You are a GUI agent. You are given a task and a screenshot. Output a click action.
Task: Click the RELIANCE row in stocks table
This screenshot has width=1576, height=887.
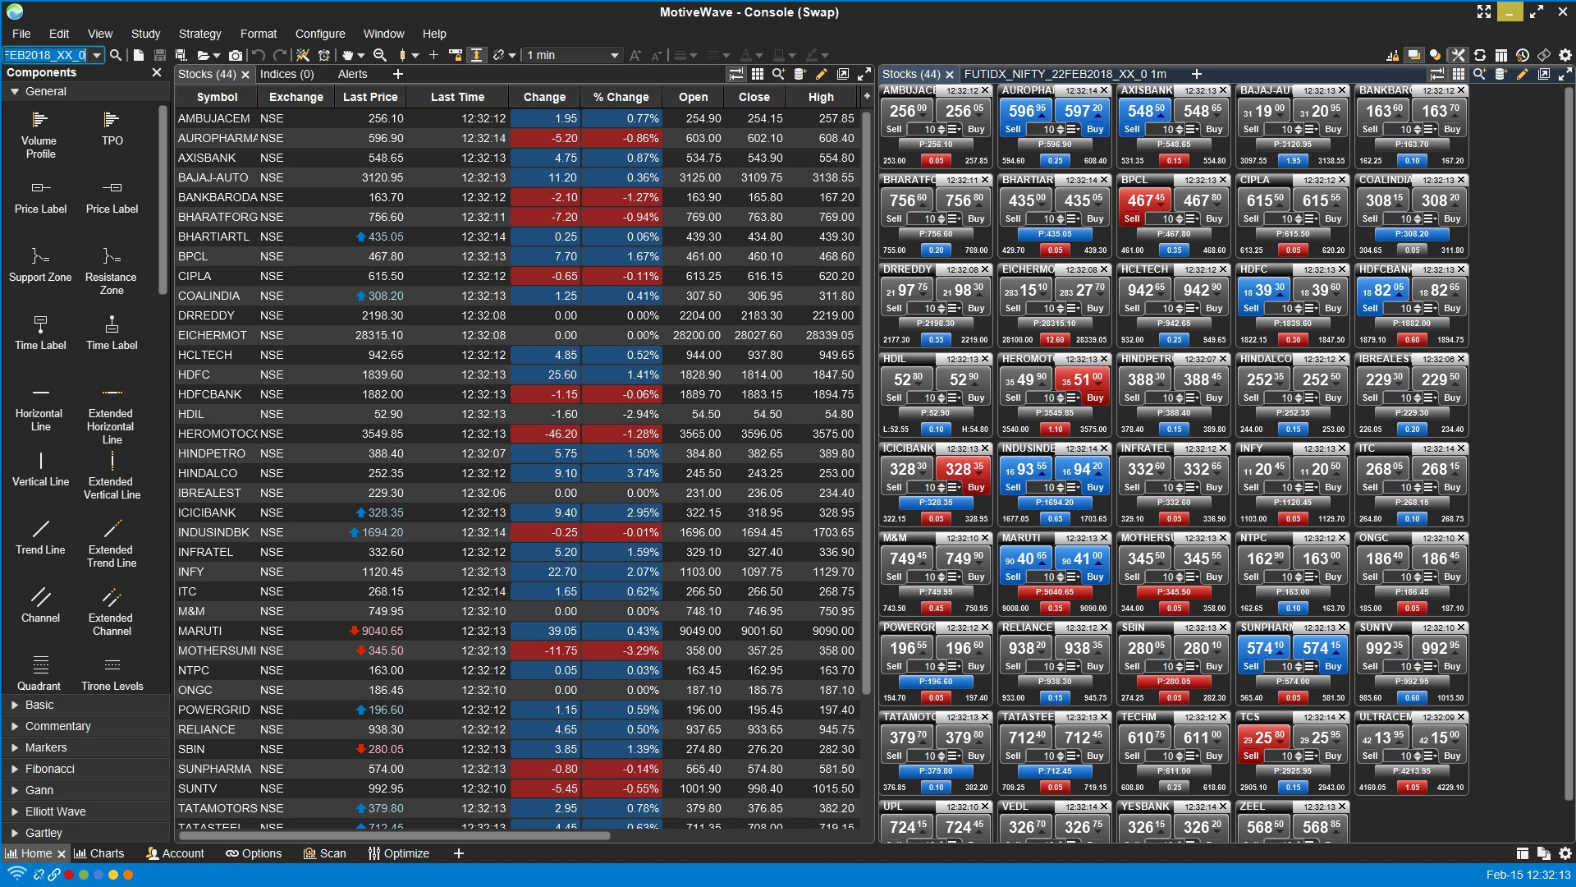point(516,729)
